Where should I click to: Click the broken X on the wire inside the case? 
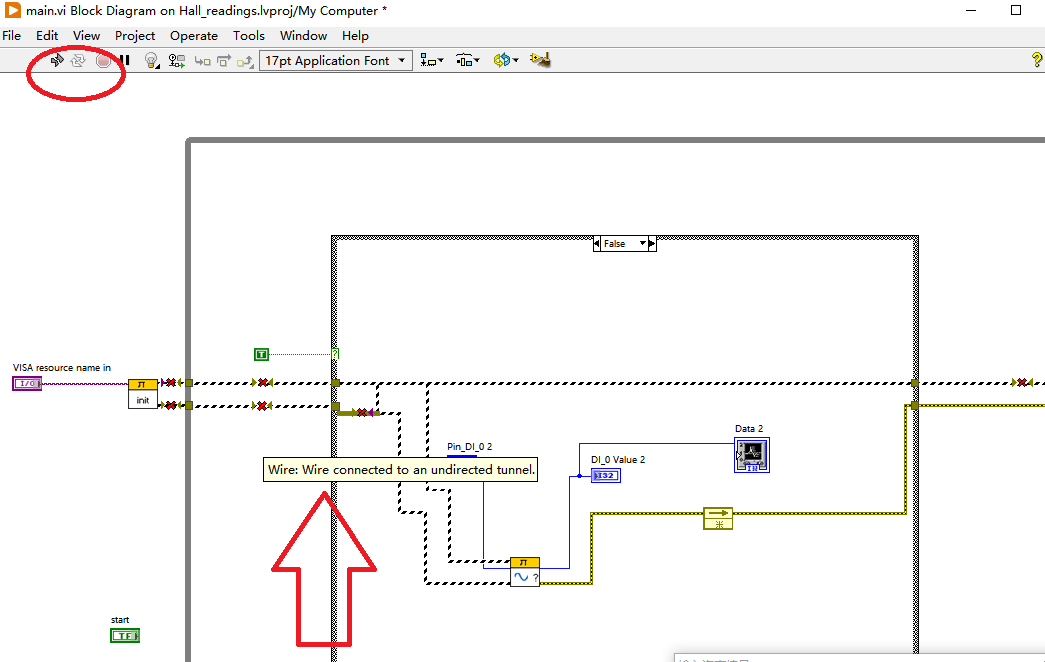362,413
